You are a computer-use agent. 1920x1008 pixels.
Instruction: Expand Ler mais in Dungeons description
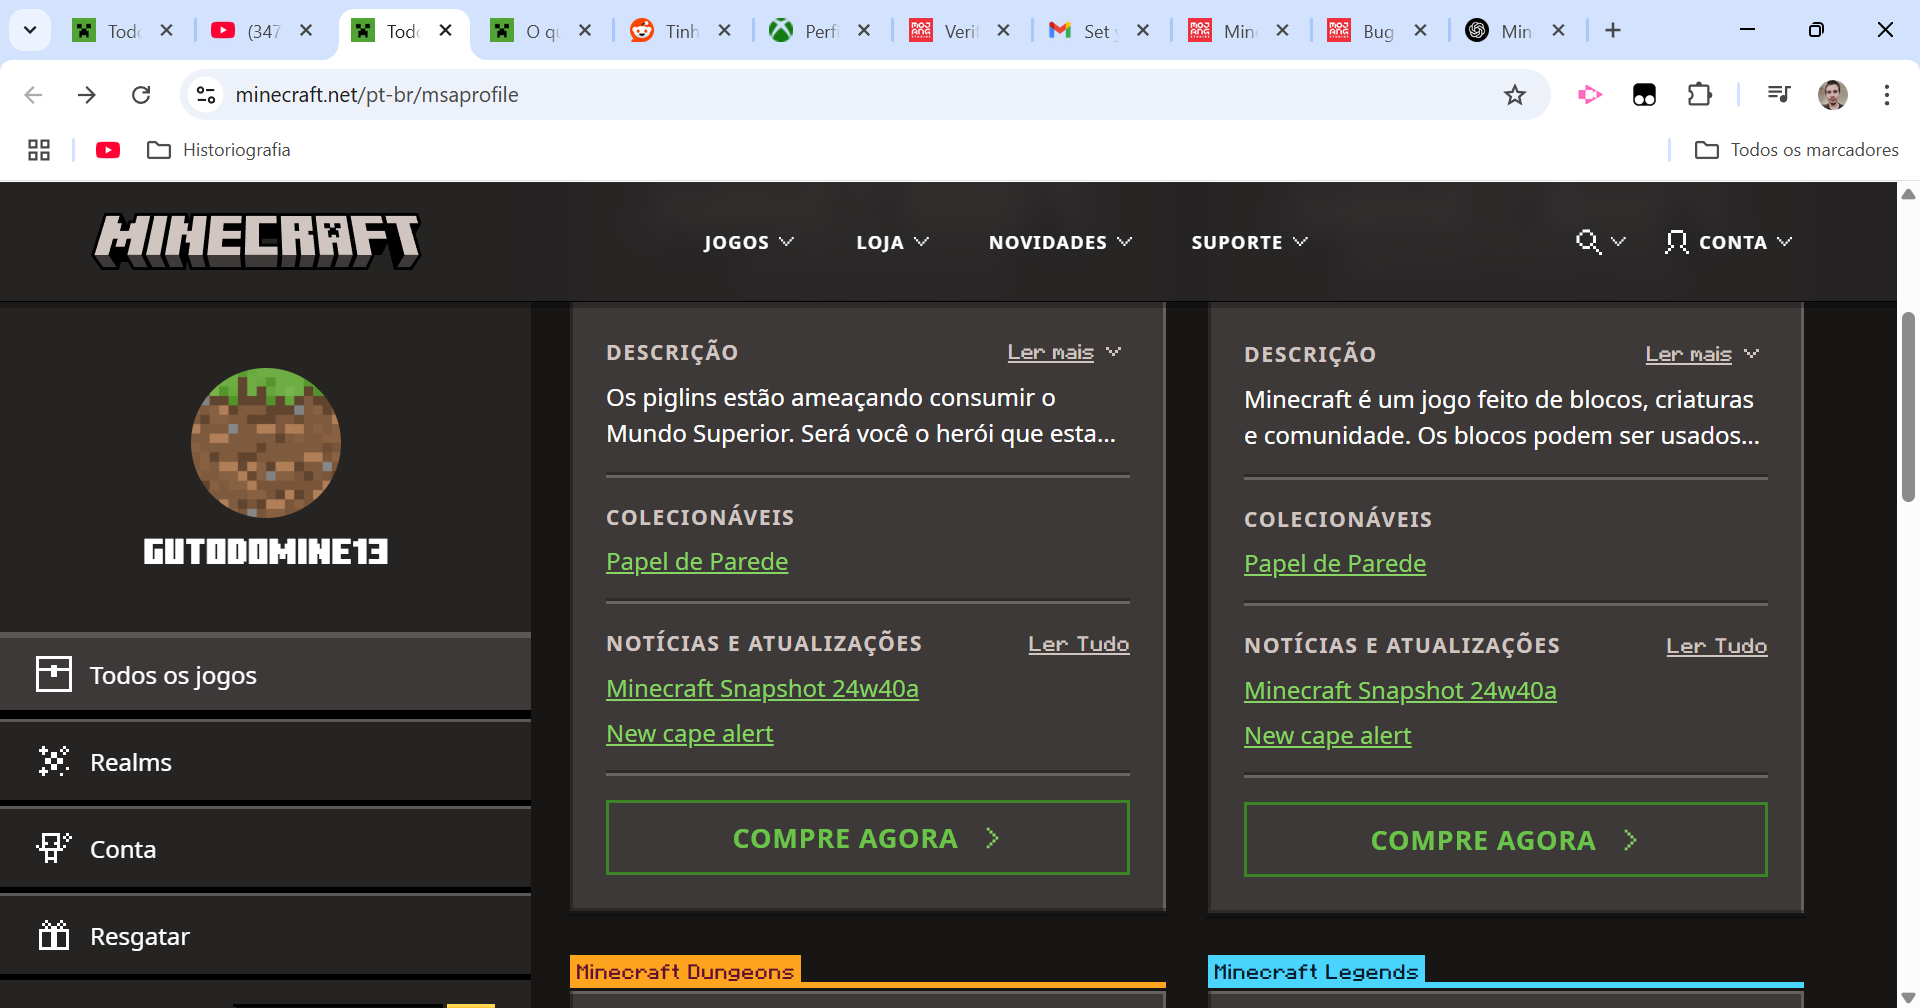coord(1064,352)
